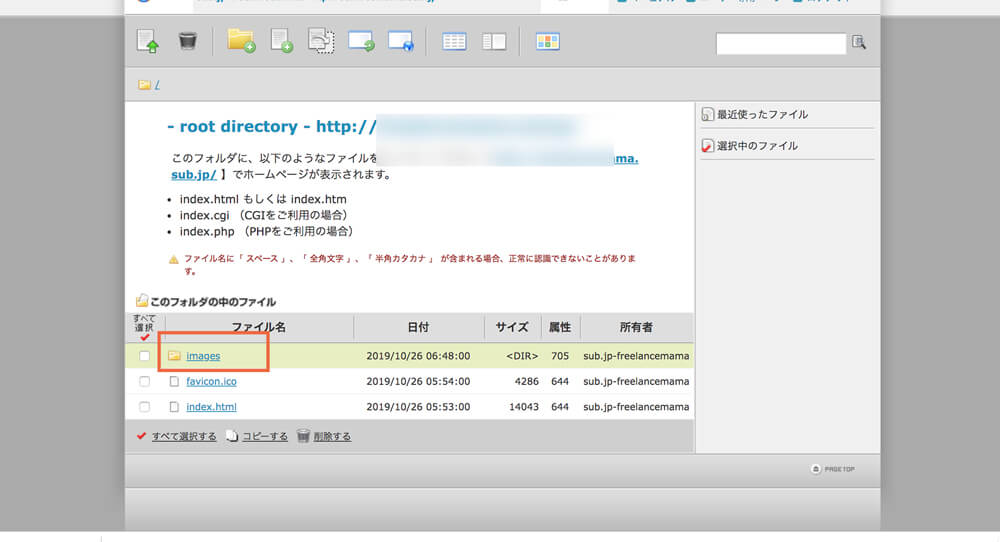Click the コピーする link

click(x=265, y=437)
